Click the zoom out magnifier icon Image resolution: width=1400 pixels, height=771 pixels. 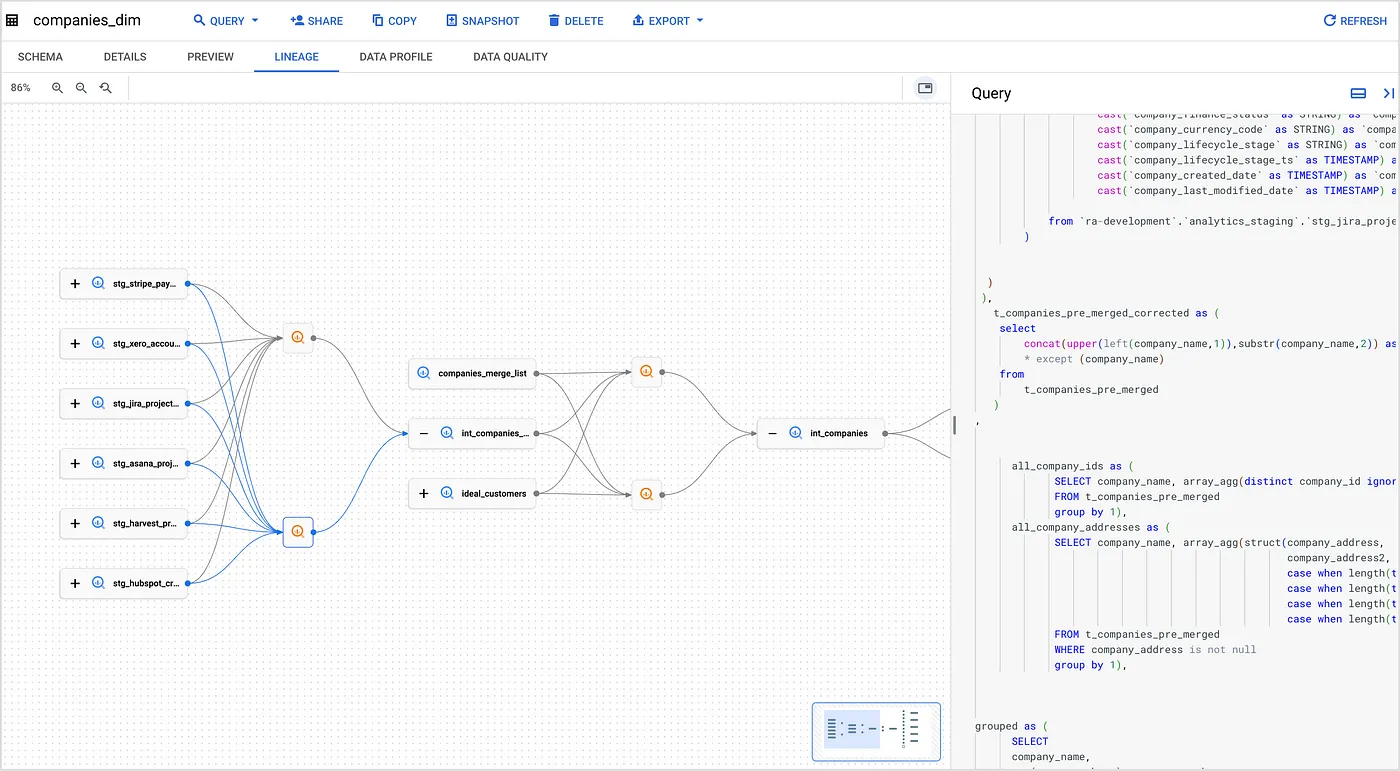click(82, 88)
